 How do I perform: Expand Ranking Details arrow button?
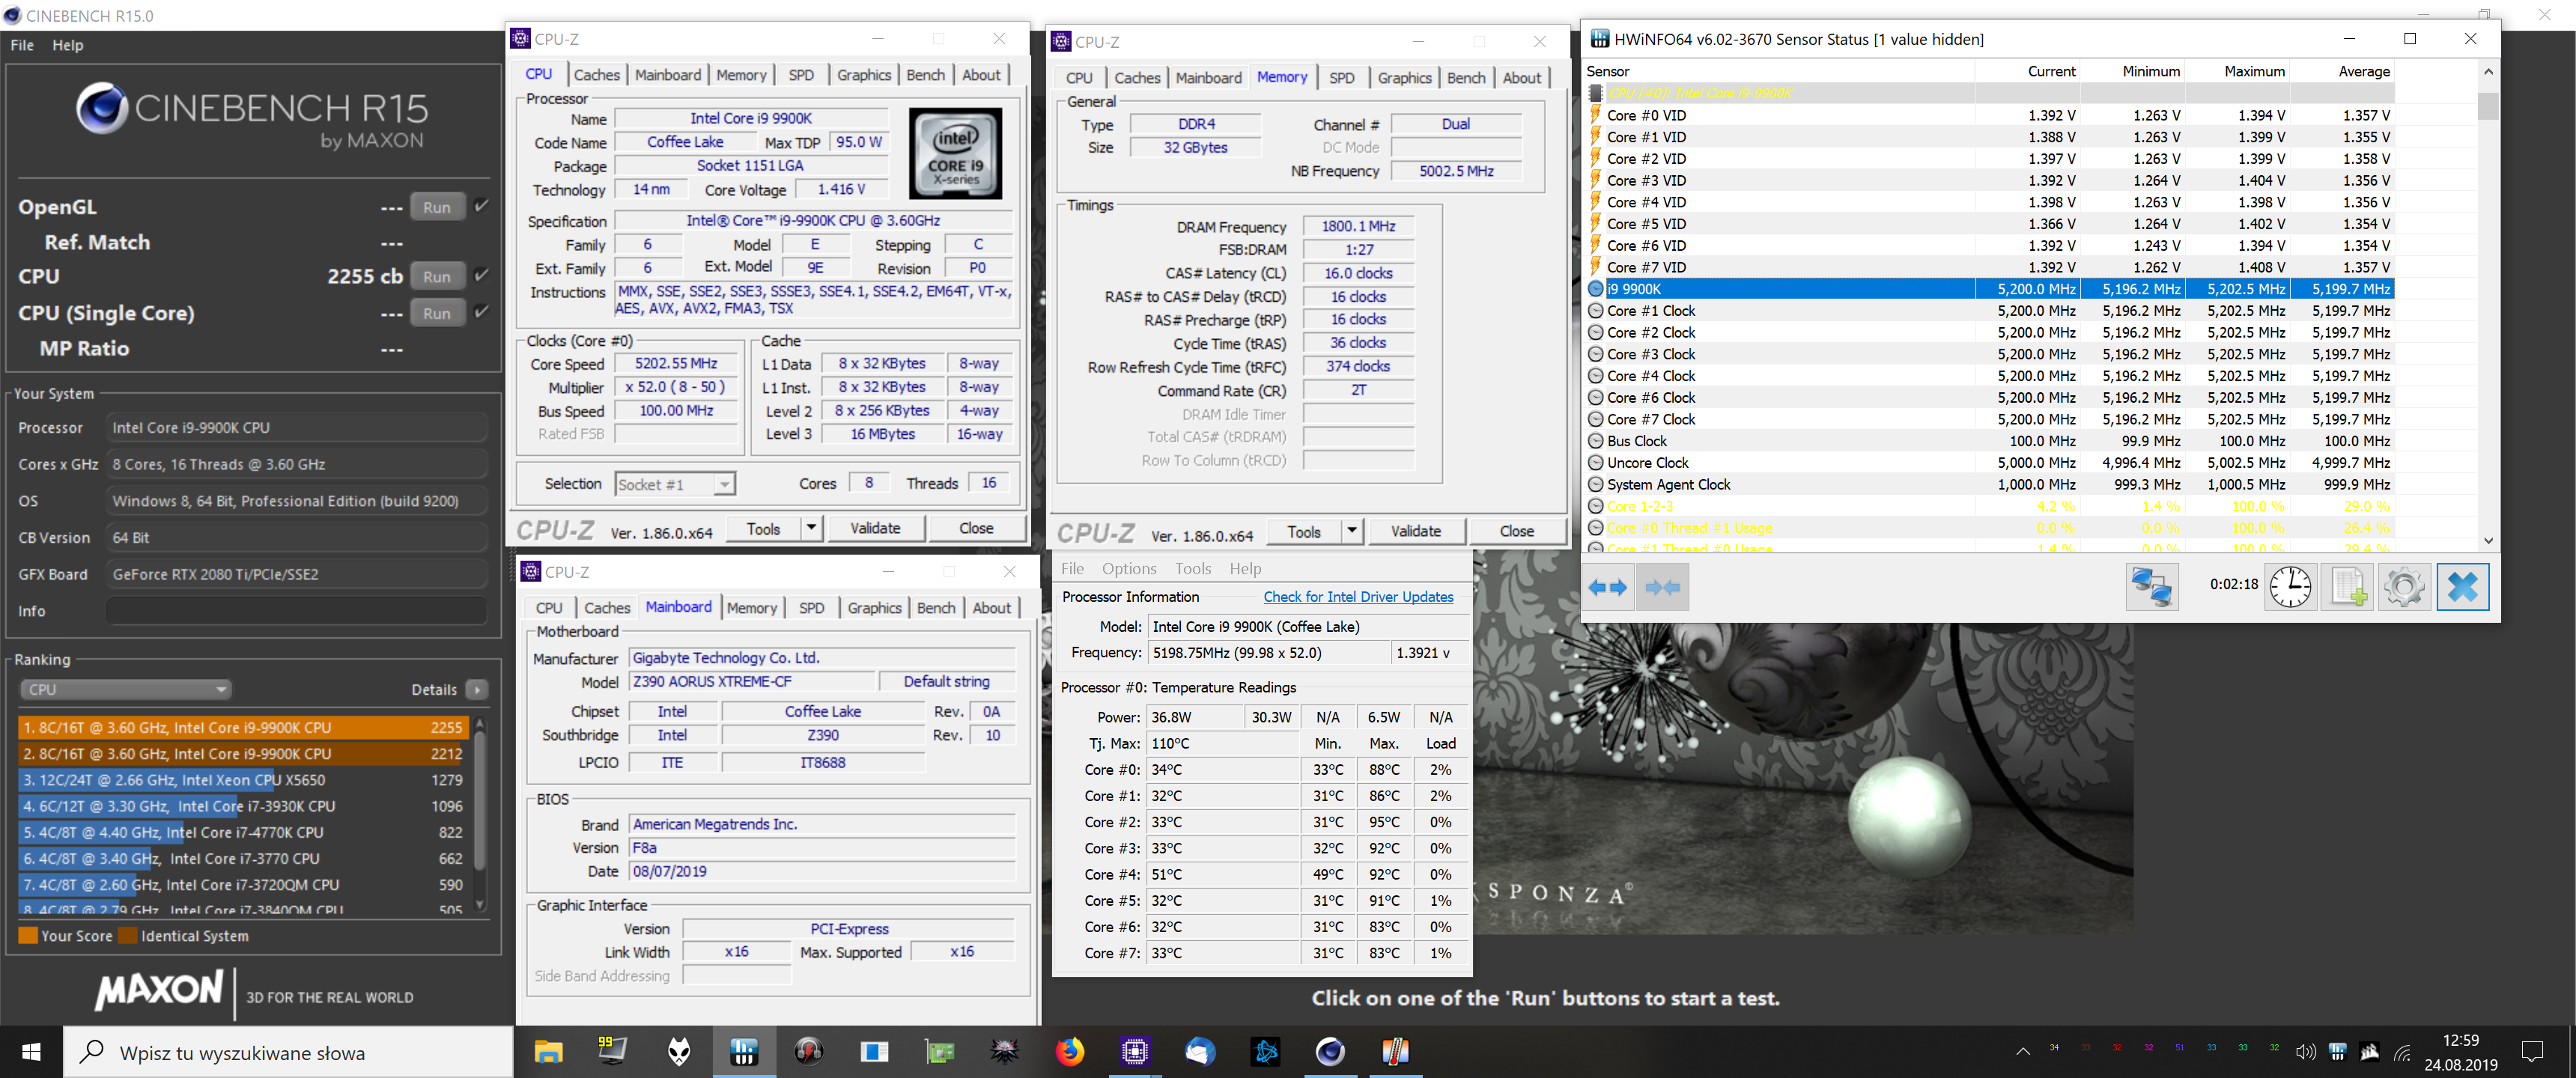tap(477, 689)
